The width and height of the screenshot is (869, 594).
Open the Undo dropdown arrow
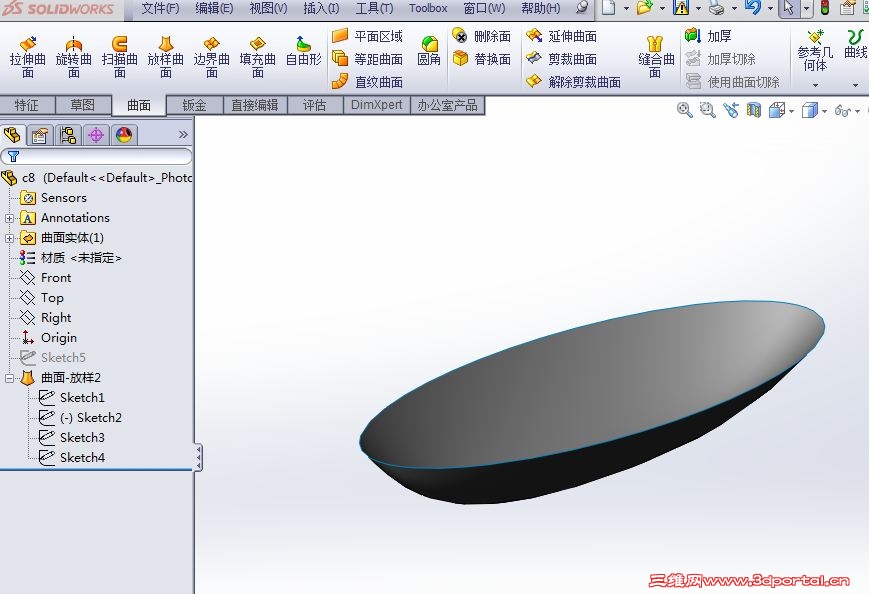tap(770, 8)
